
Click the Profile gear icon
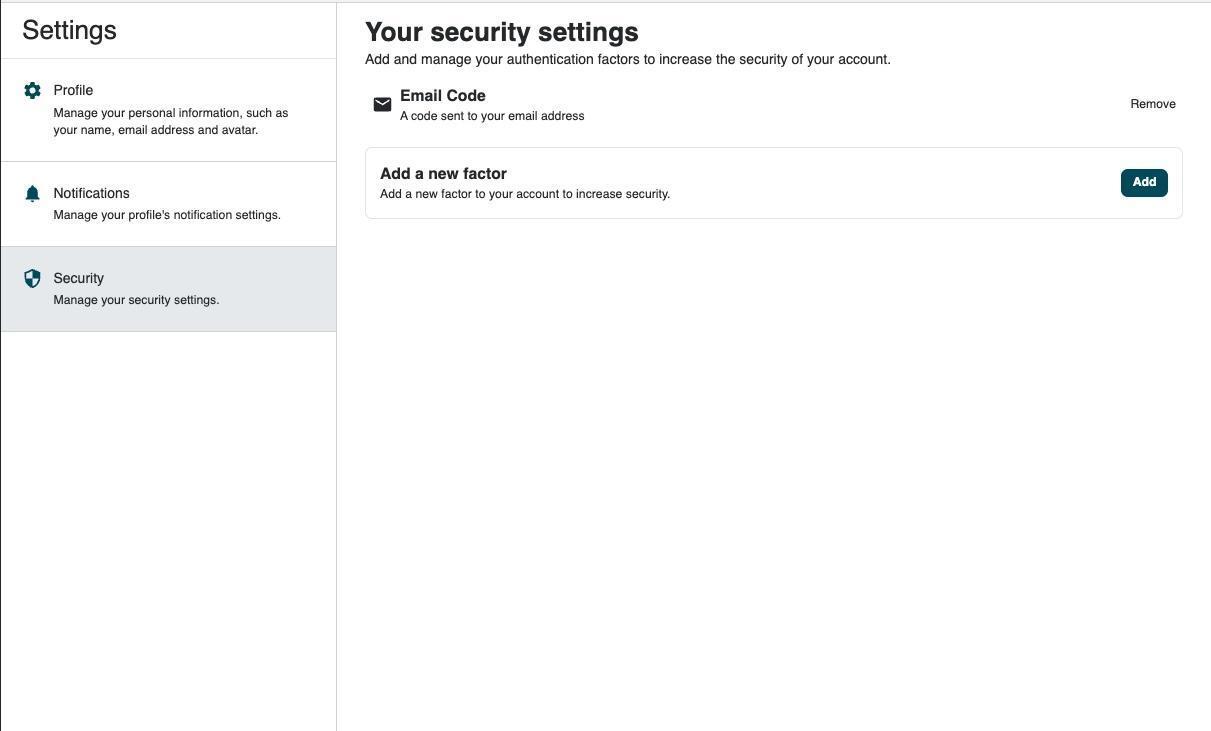pyautogui.click(x=32, y=91)
